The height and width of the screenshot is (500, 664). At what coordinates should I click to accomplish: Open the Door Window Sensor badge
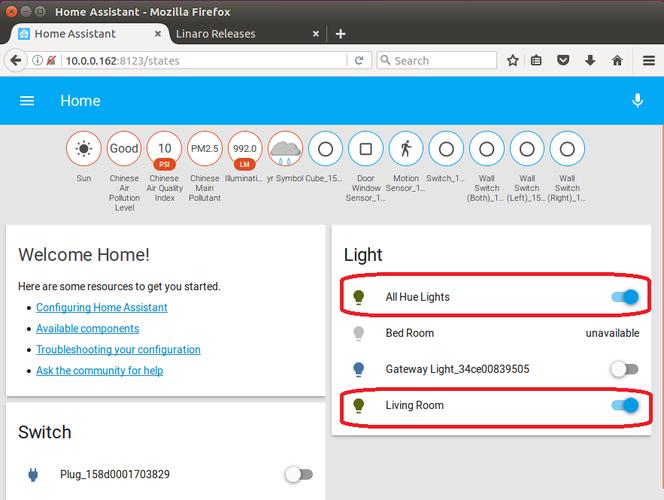coord(366,149)
